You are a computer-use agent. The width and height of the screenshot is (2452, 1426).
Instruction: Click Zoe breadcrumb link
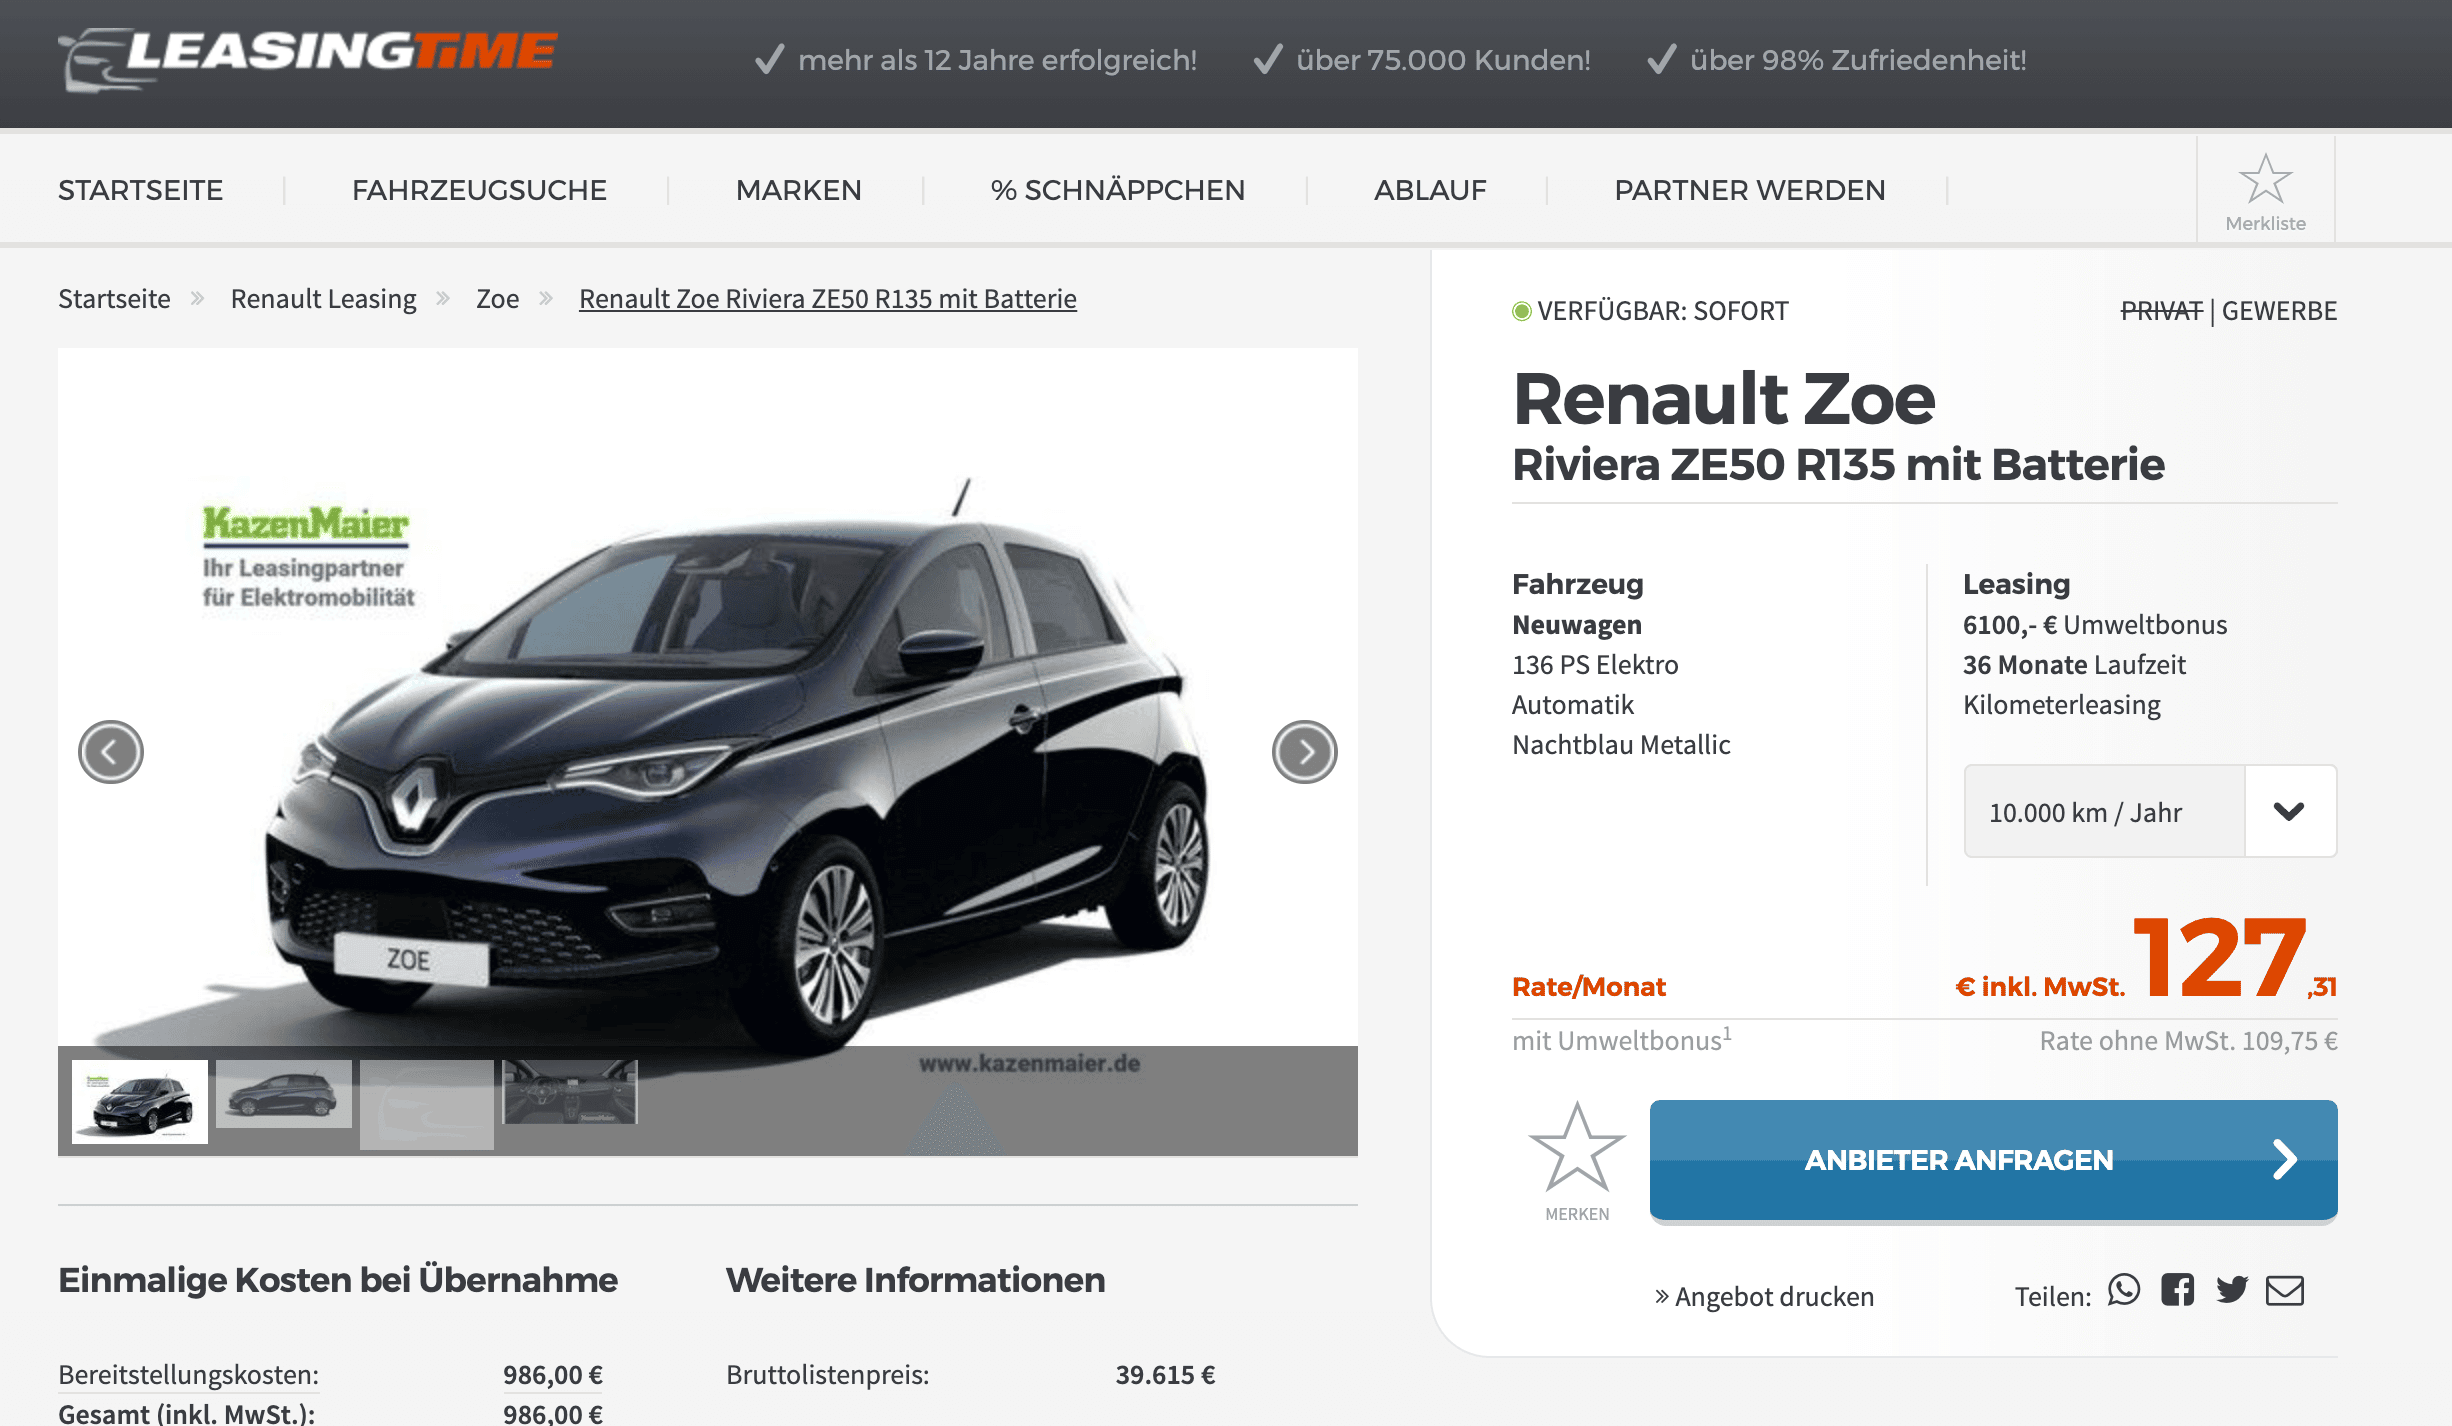point(497,299)
